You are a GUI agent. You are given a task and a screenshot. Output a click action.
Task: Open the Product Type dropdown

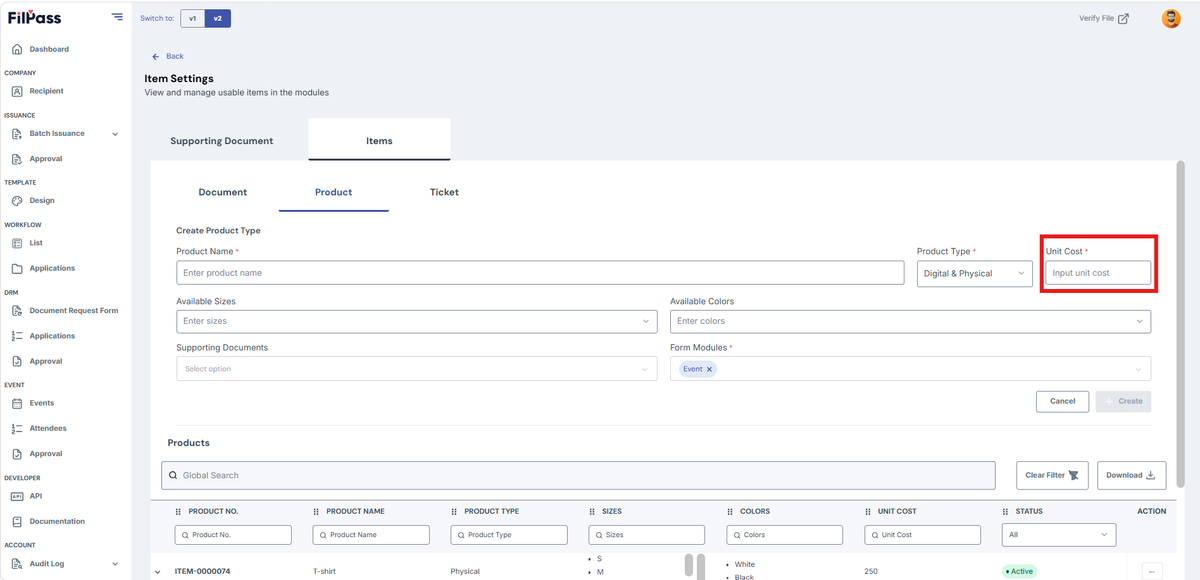coord(975,273)
